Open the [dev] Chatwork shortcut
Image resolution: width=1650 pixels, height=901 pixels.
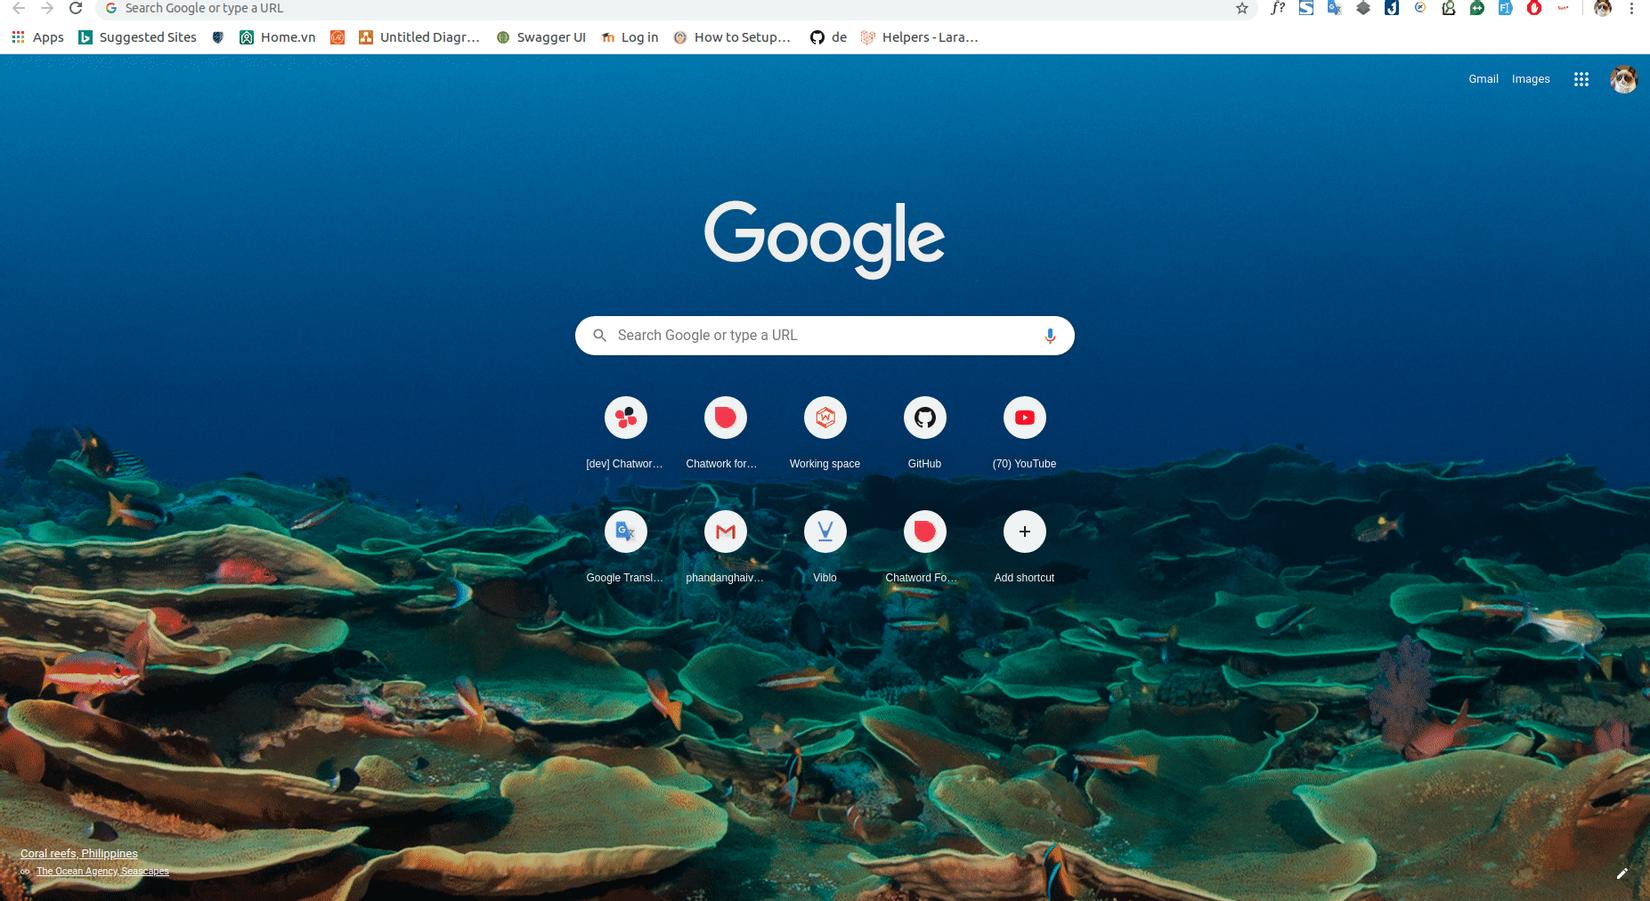[x=625, y=433]
